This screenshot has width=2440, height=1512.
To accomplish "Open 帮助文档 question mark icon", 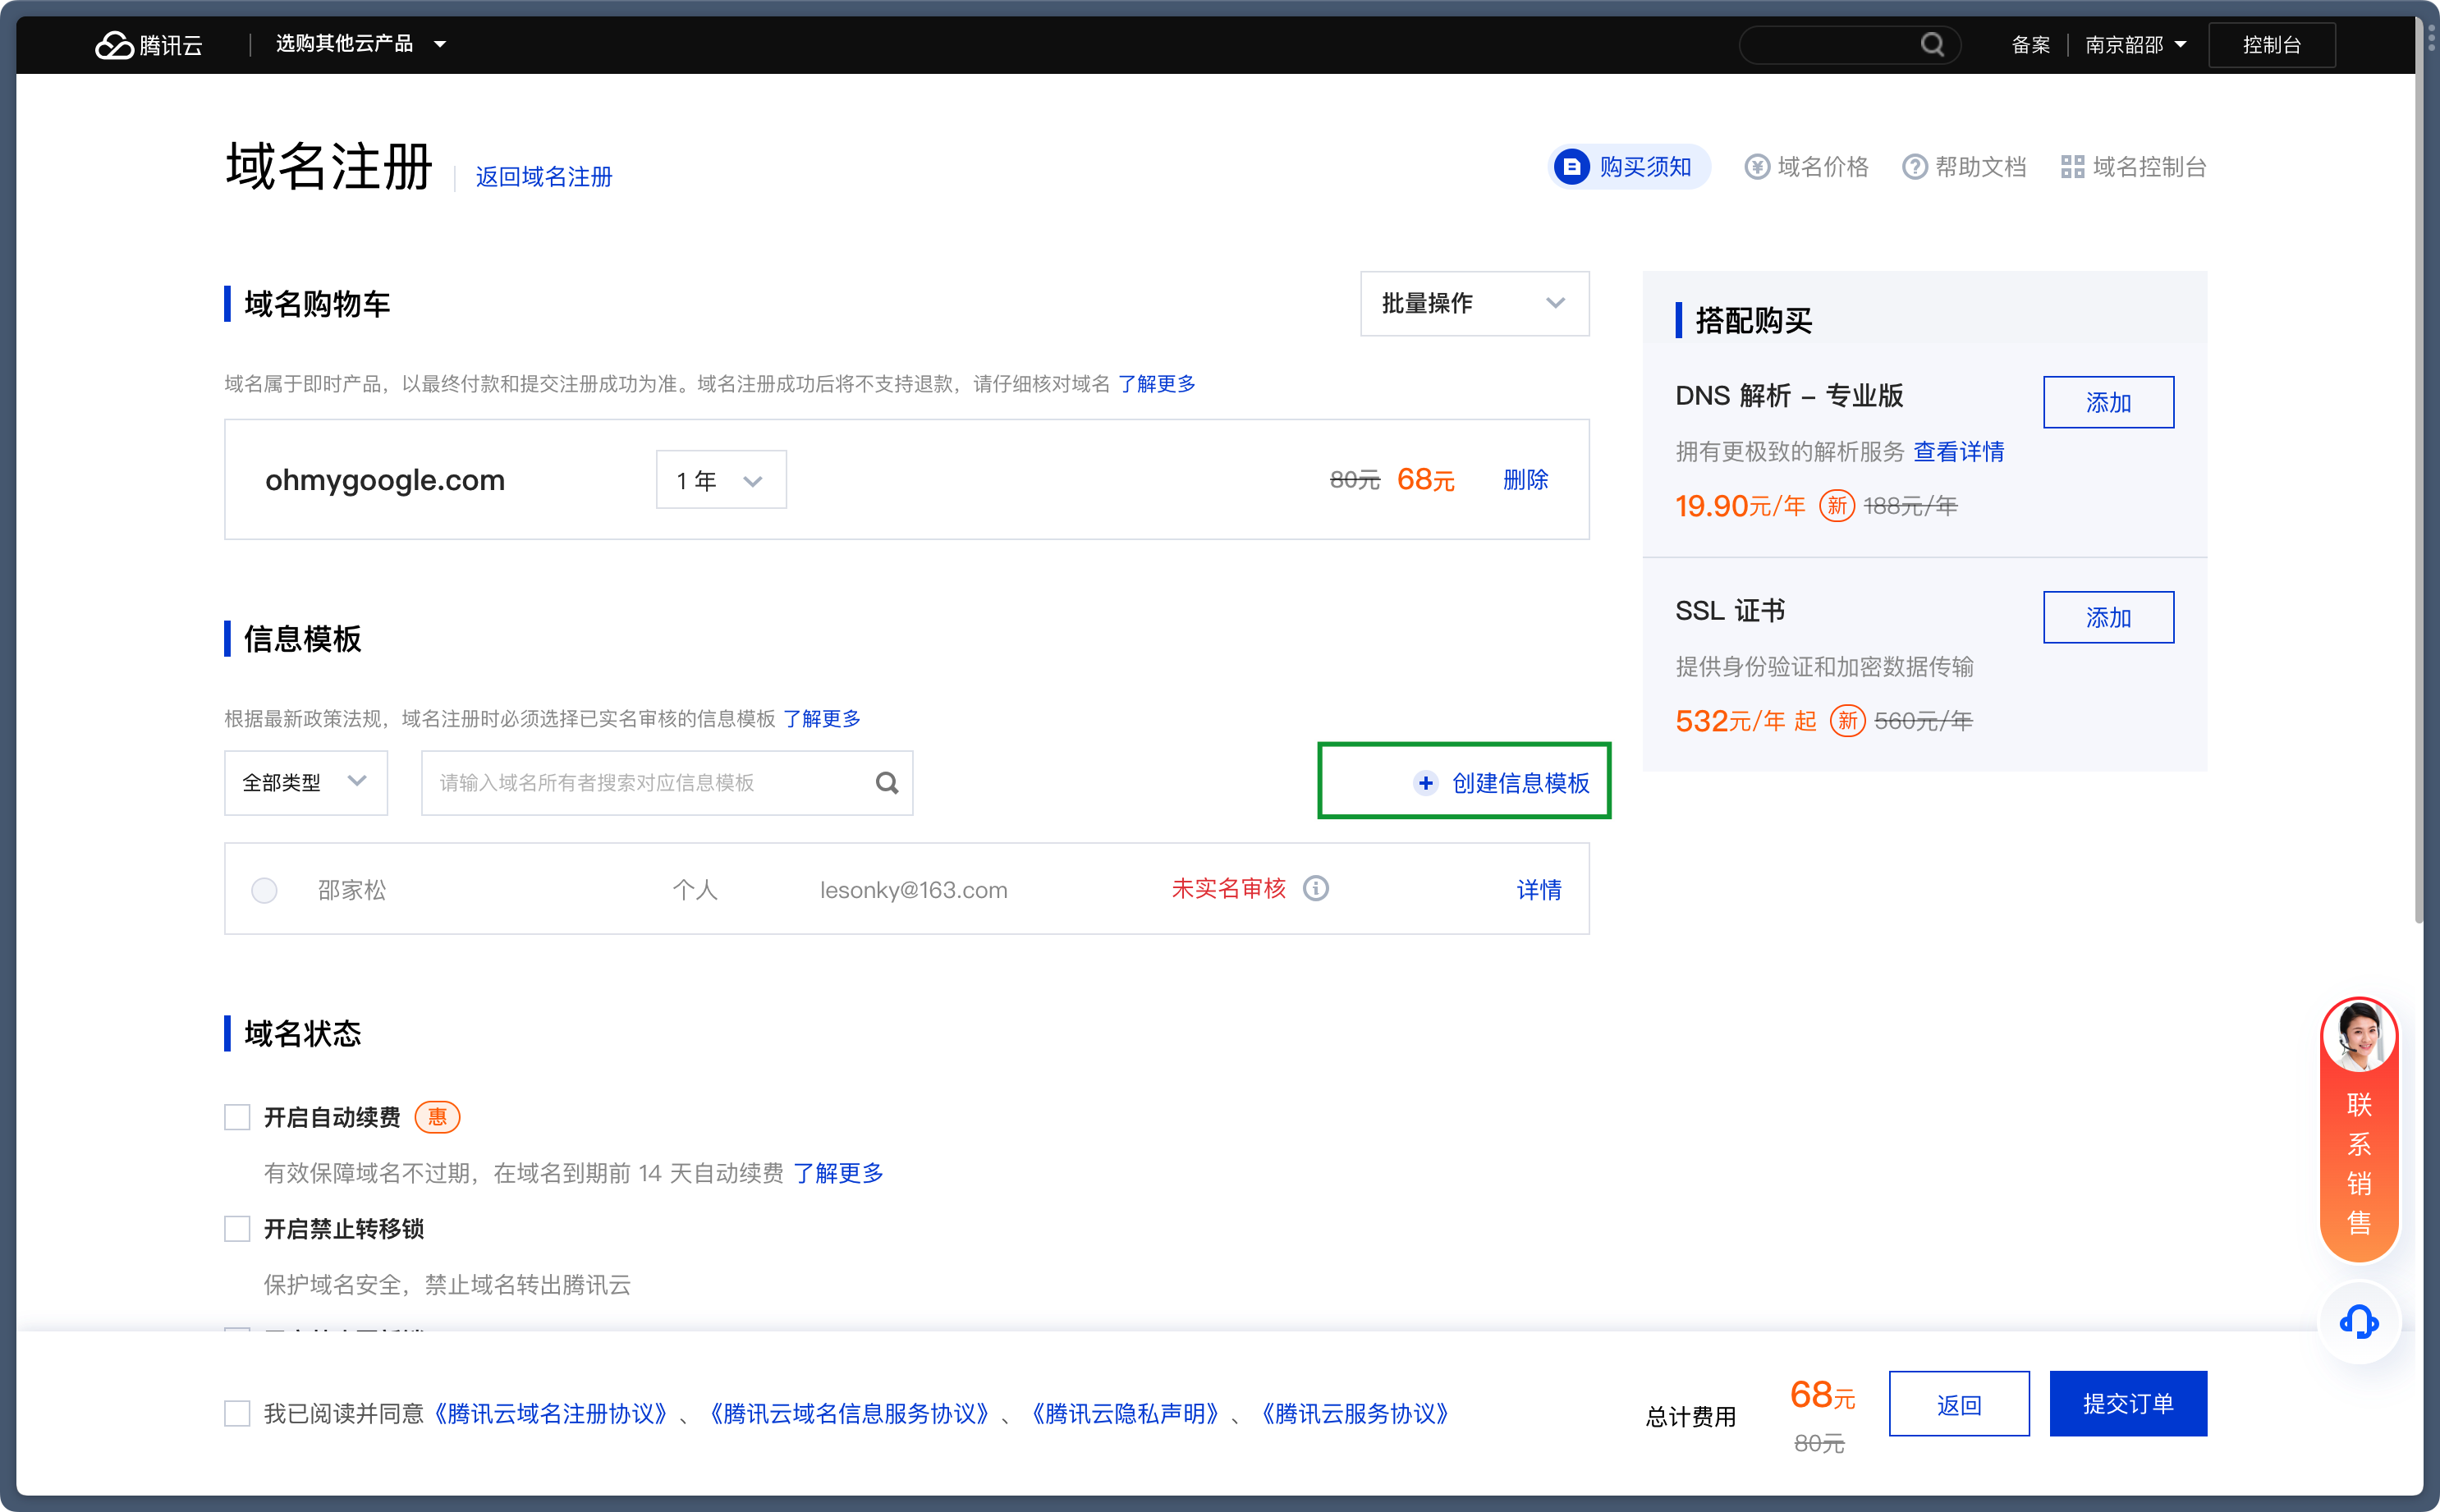I will pyautogui.click(x=1914, y=167).
